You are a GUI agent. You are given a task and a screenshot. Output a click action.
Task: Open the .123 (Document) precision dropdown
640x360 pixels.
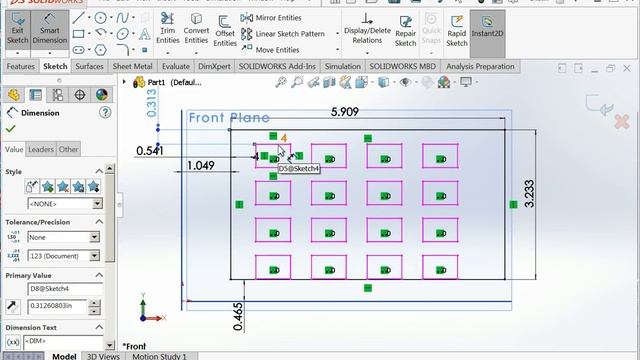pos(94,256)
